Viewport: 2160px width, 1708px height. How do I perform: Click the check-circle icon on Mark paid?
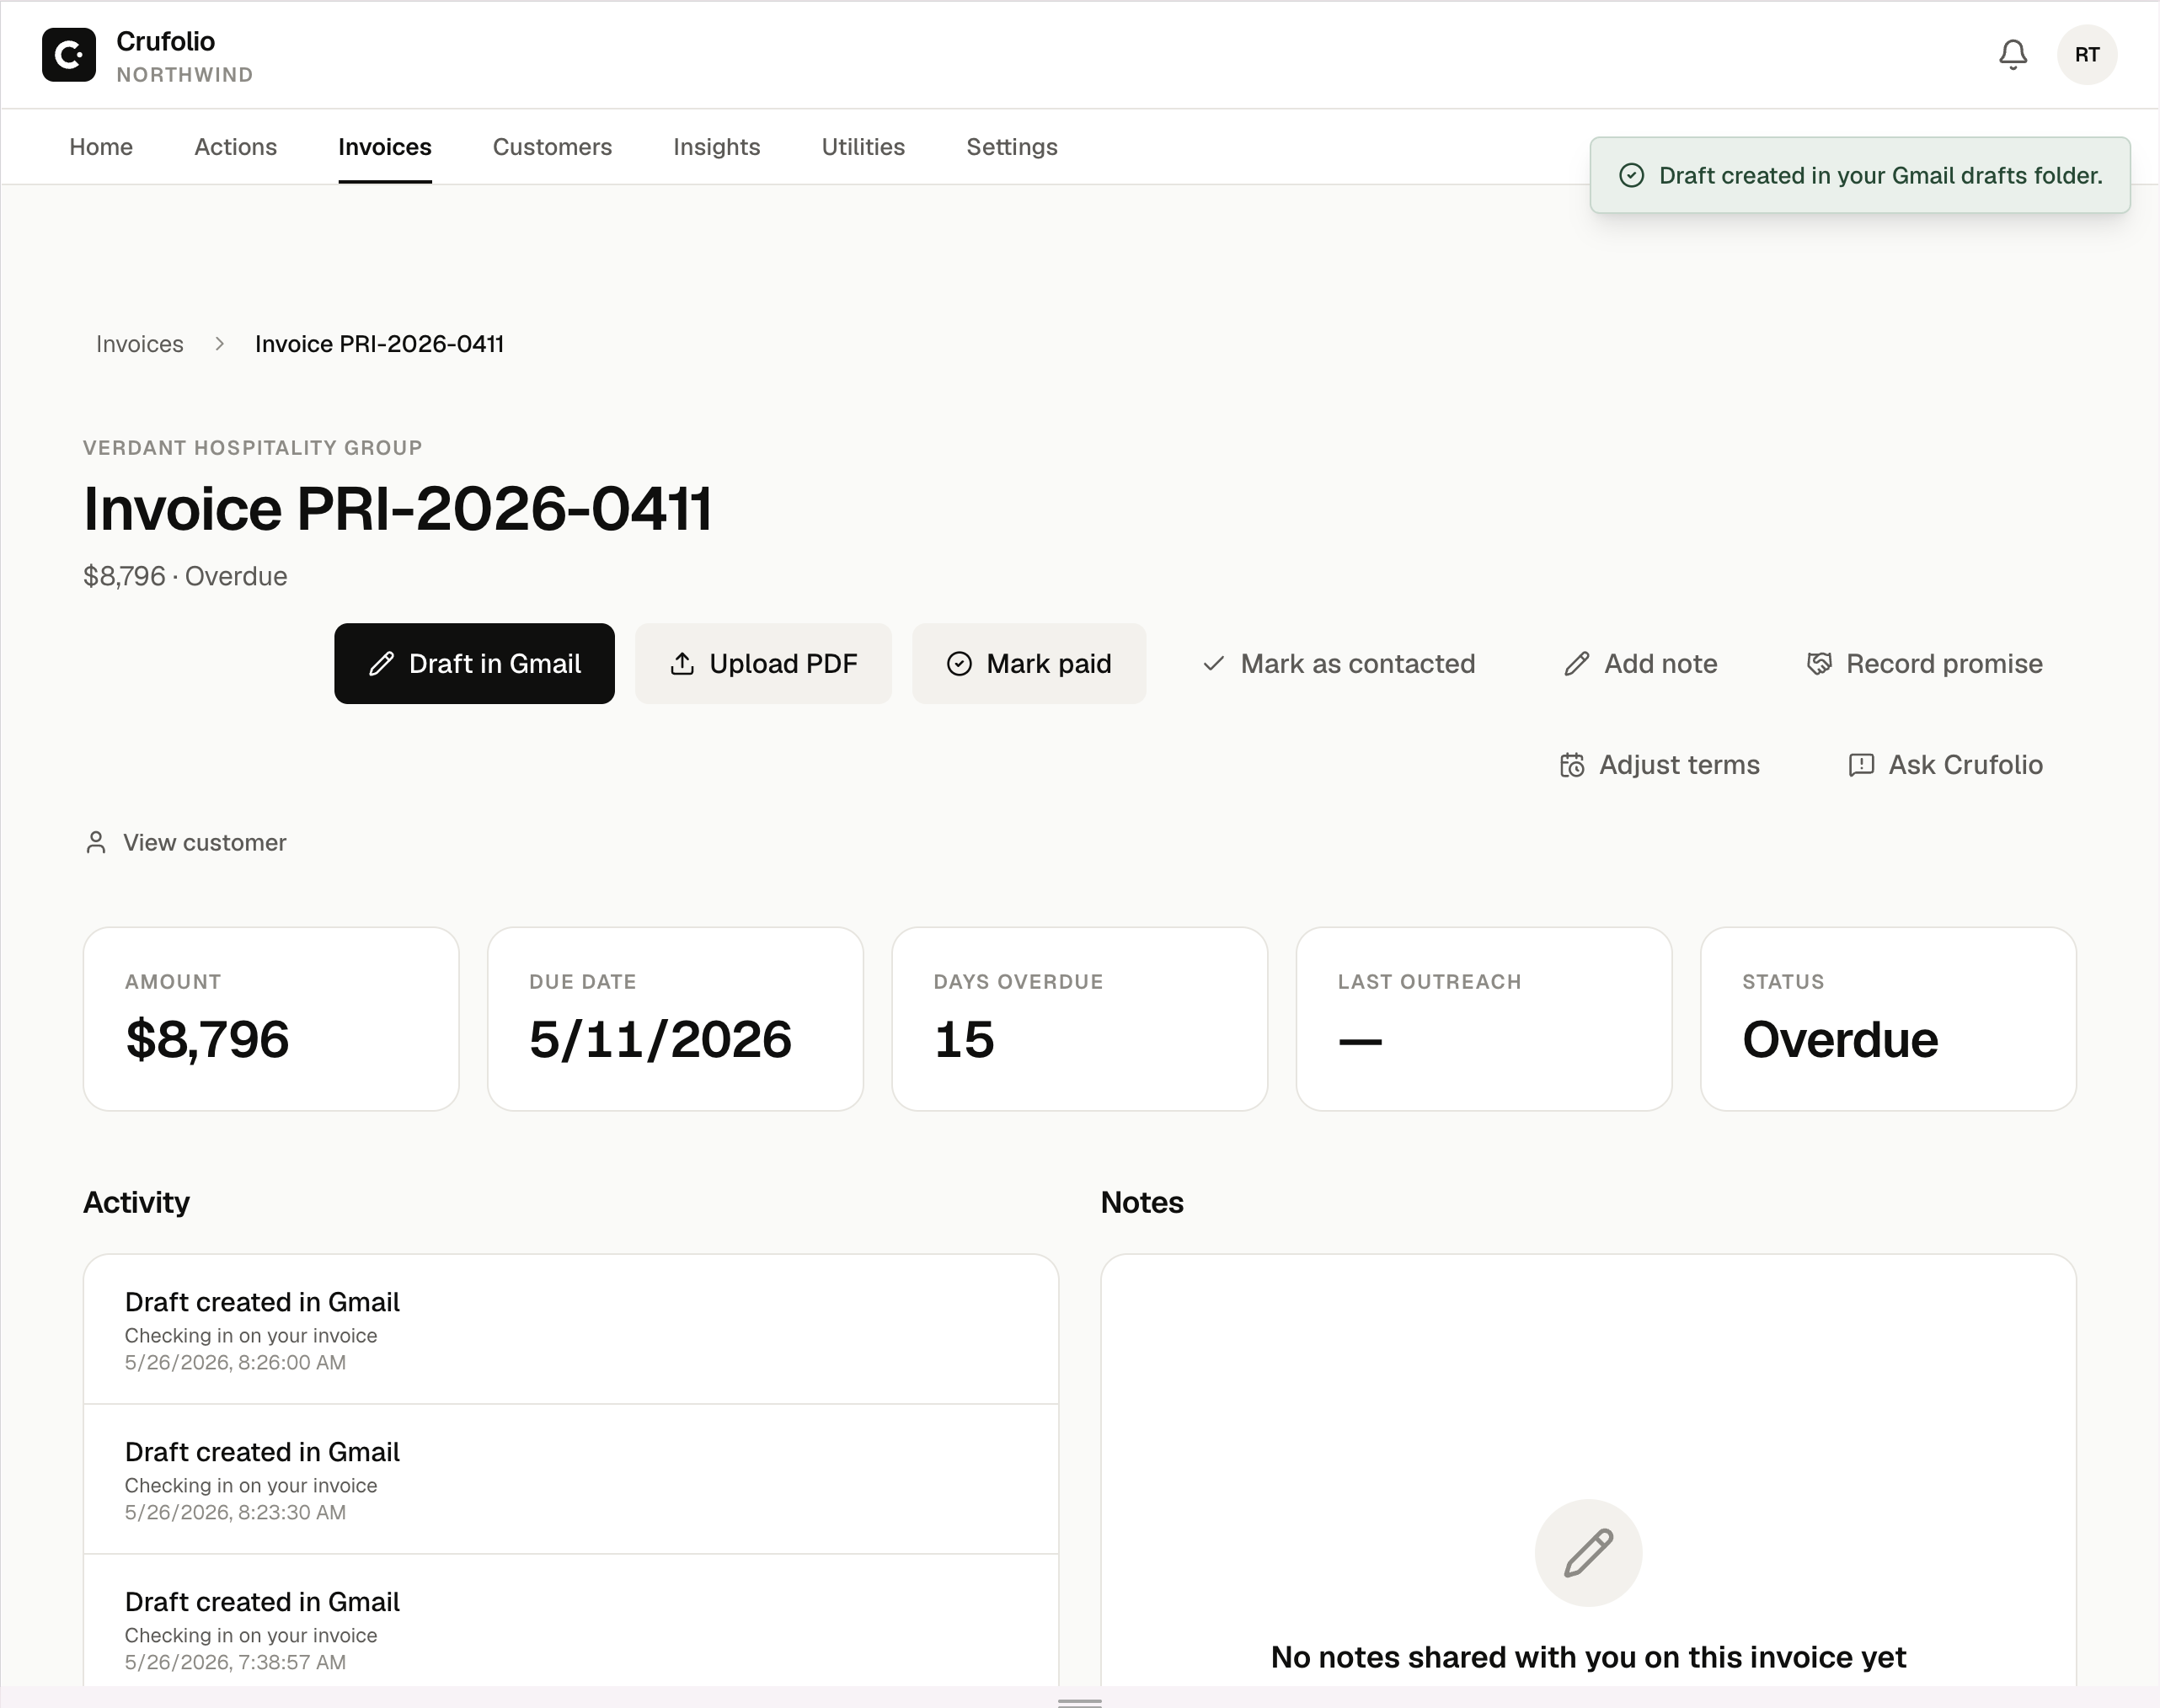959,664
